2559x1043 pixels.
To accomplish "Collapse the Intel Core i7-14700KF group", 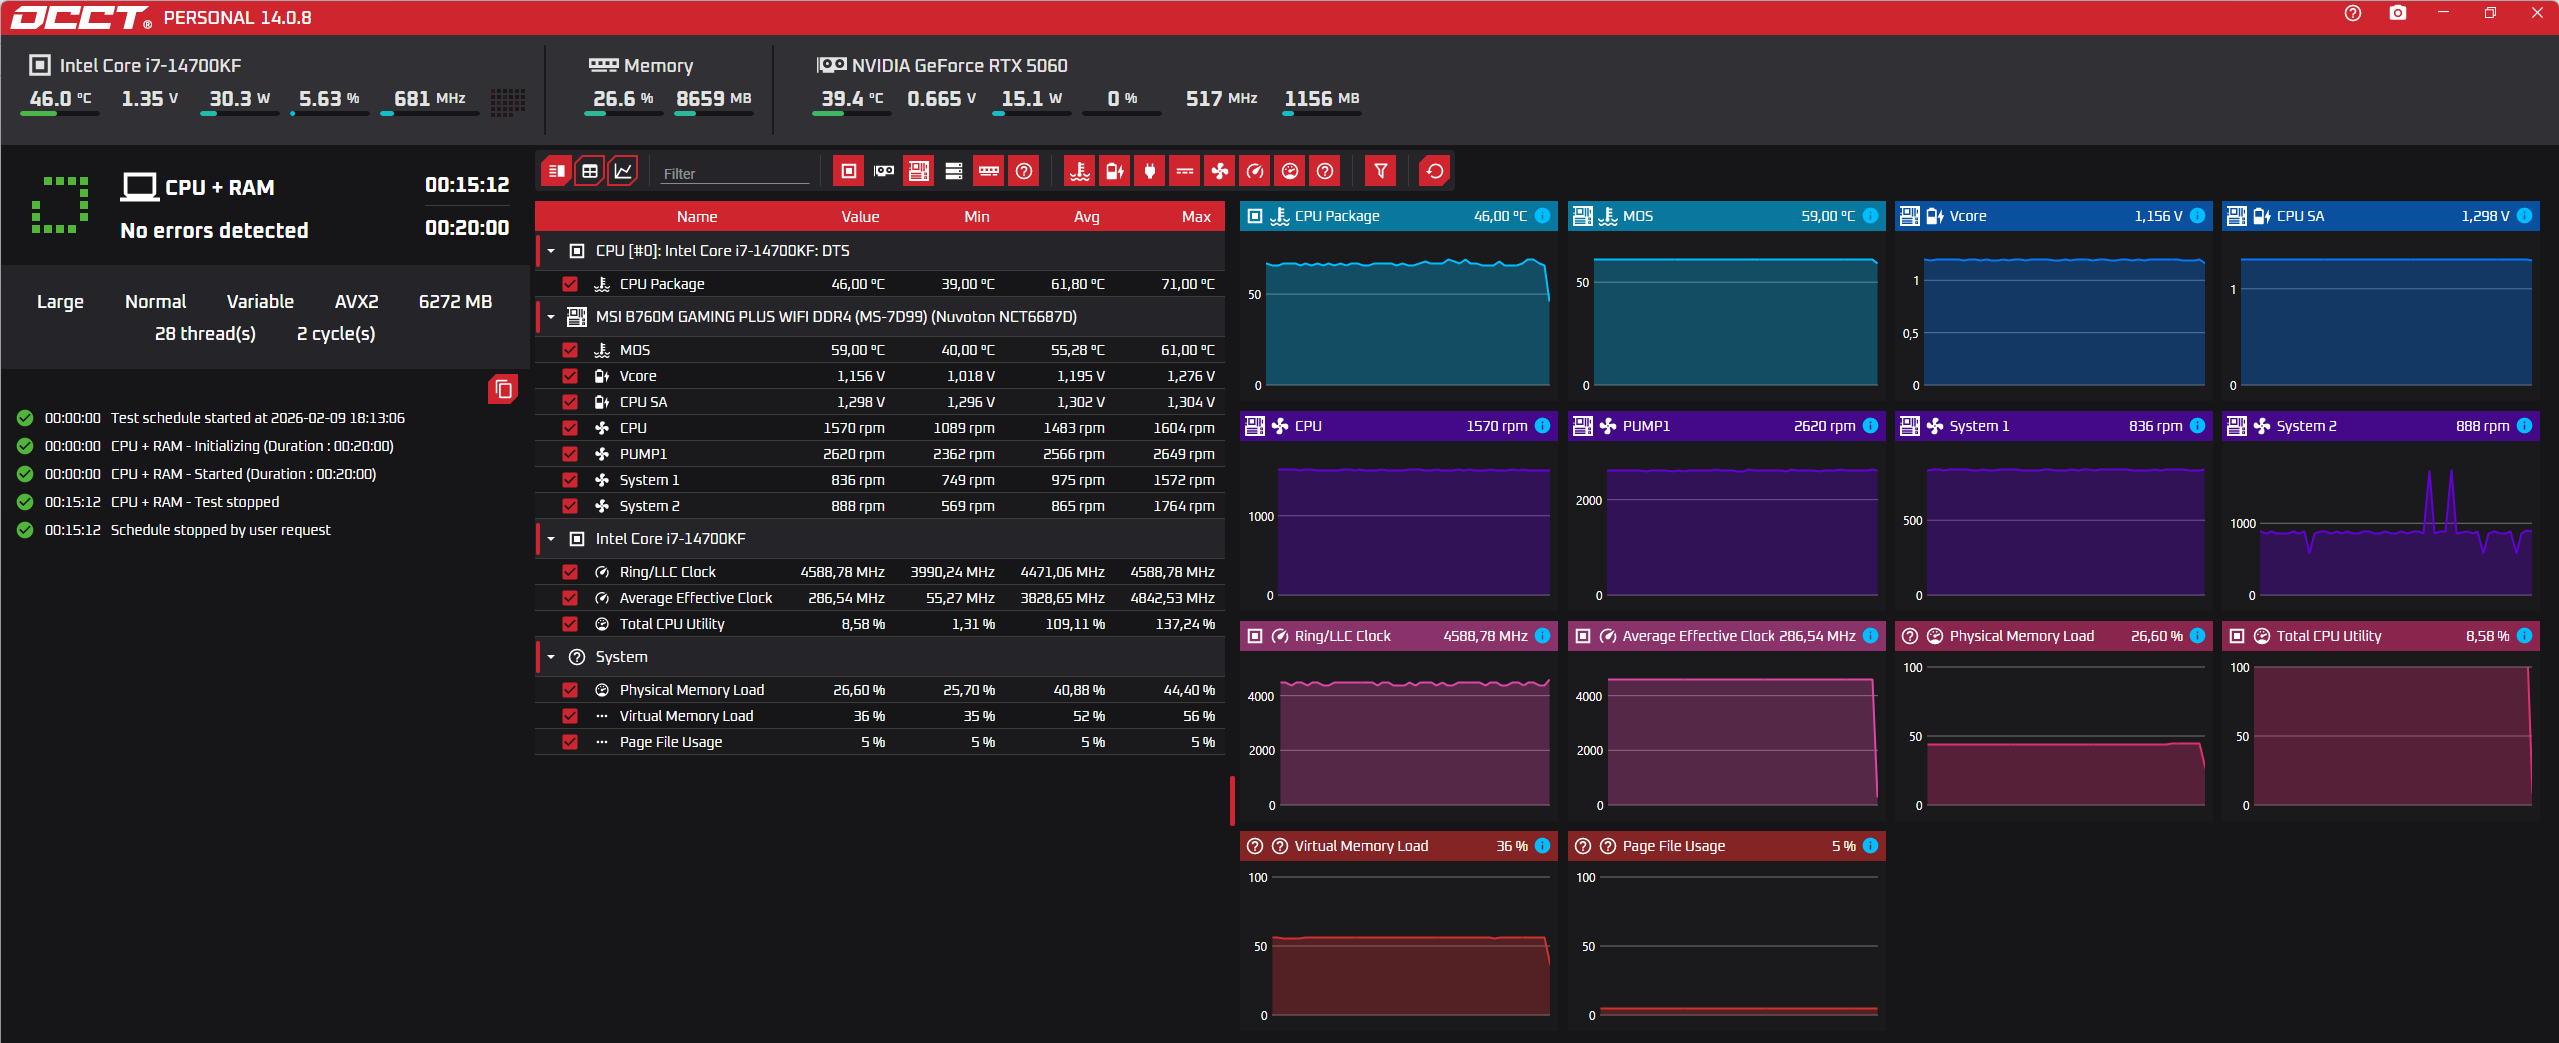I will (x=551, y=539).
